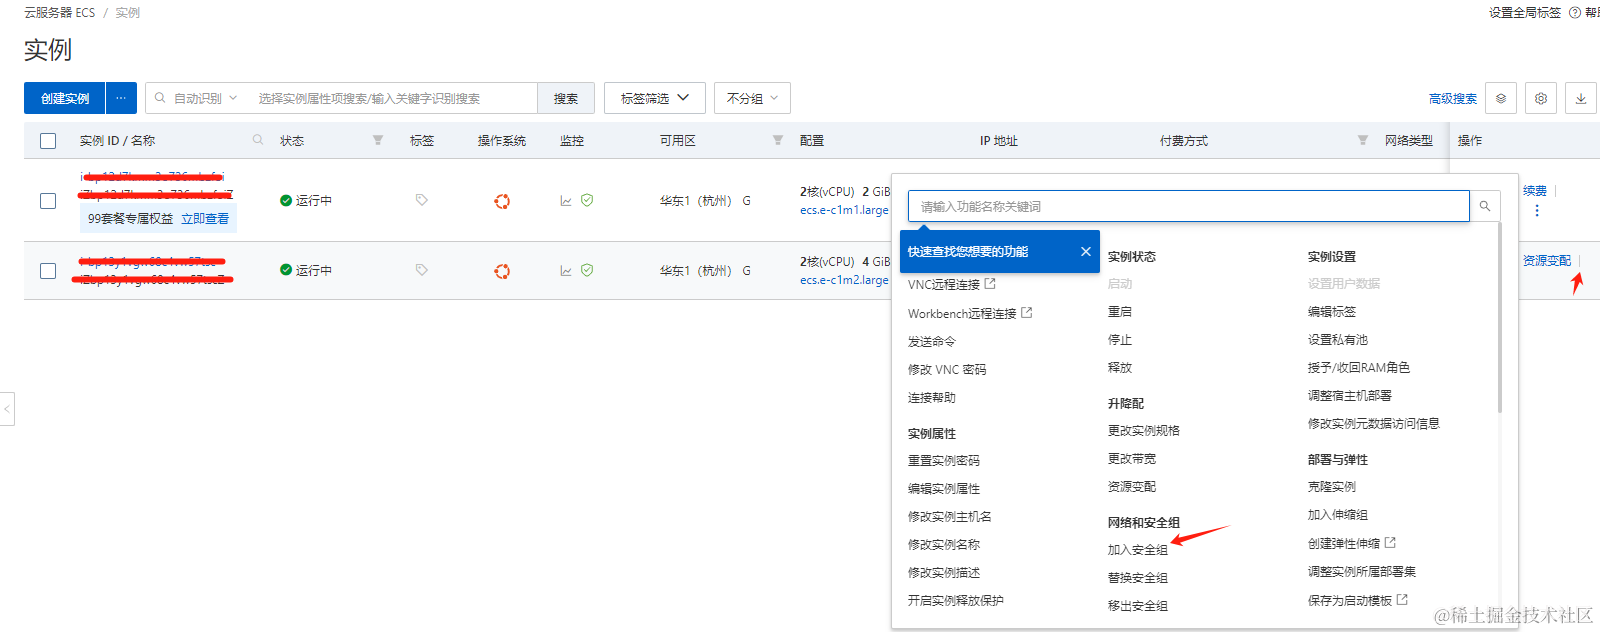The width and height of the screenshot is (1600, 632).
Task: Select 编辑实例属性 menu item
Action: 944,489
